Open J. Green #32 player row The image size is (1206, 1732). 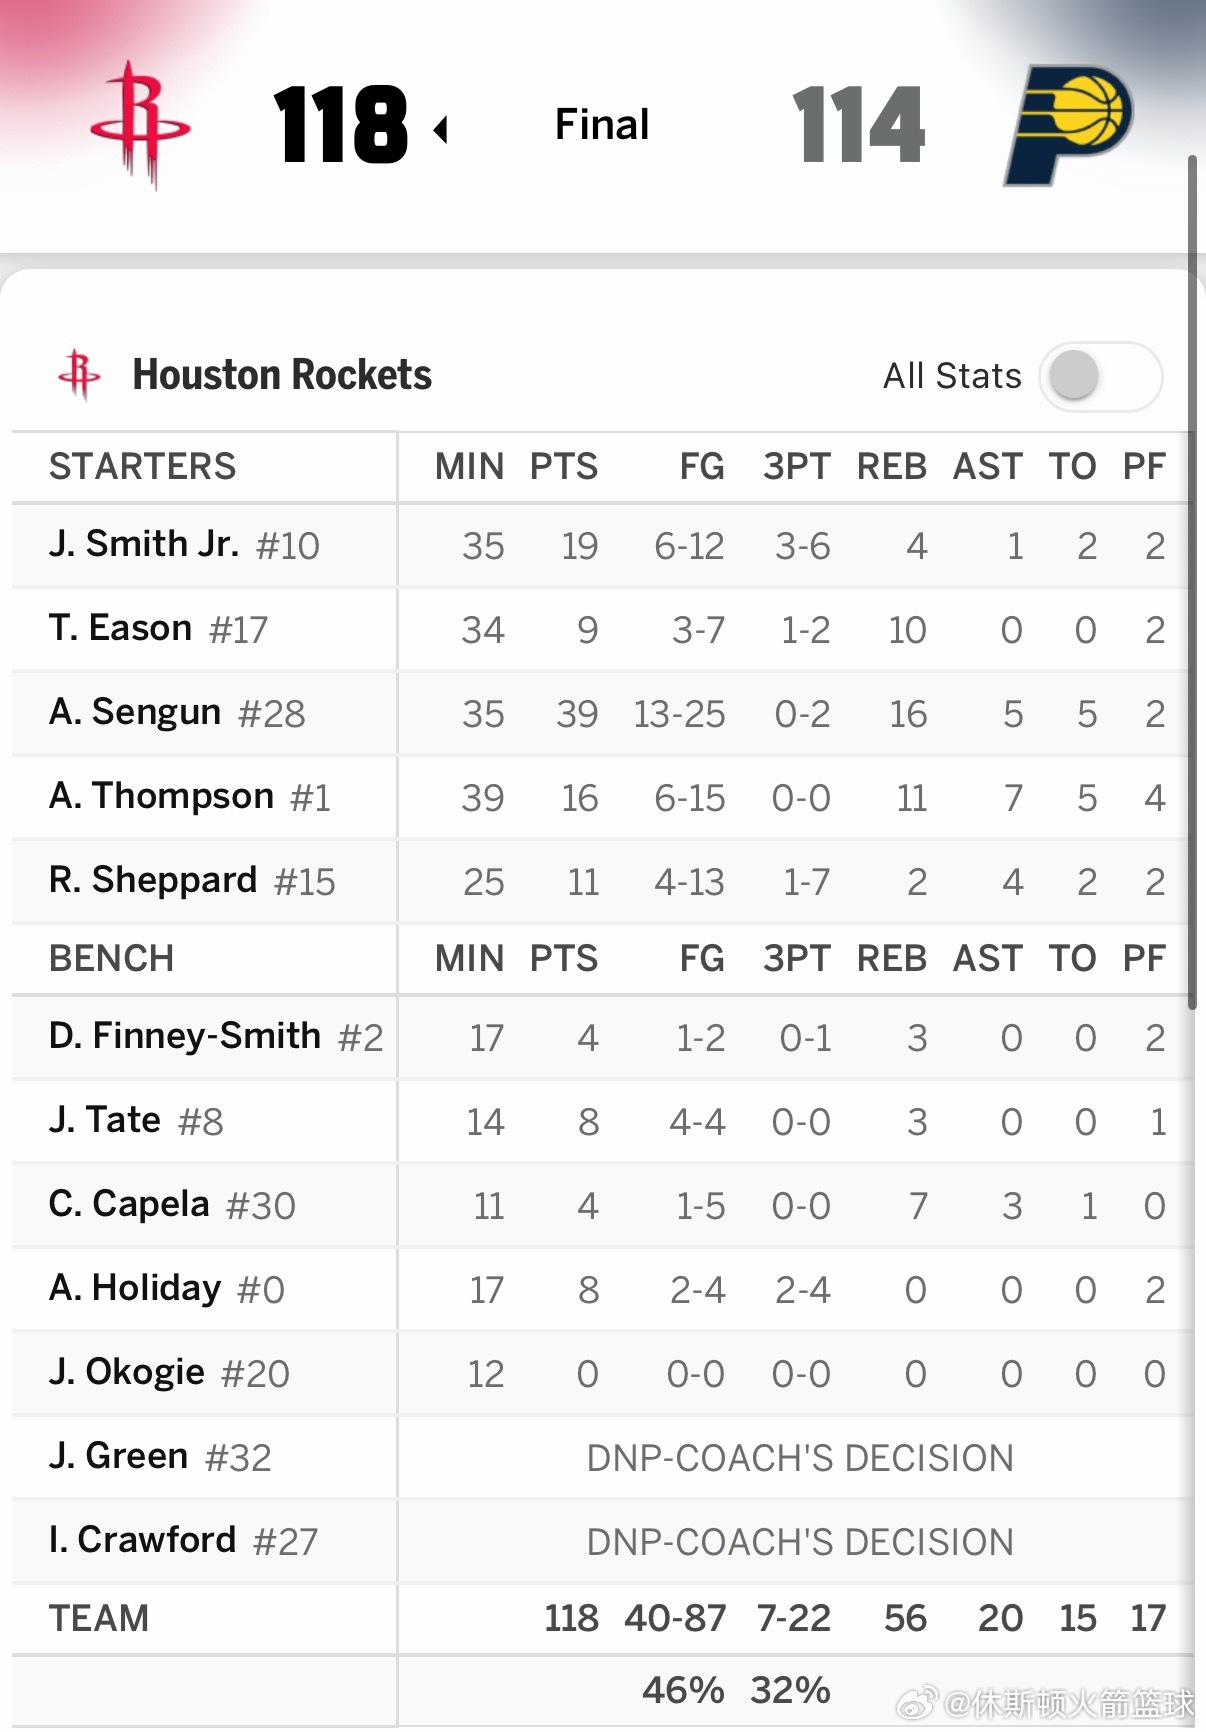[602, 1457]
